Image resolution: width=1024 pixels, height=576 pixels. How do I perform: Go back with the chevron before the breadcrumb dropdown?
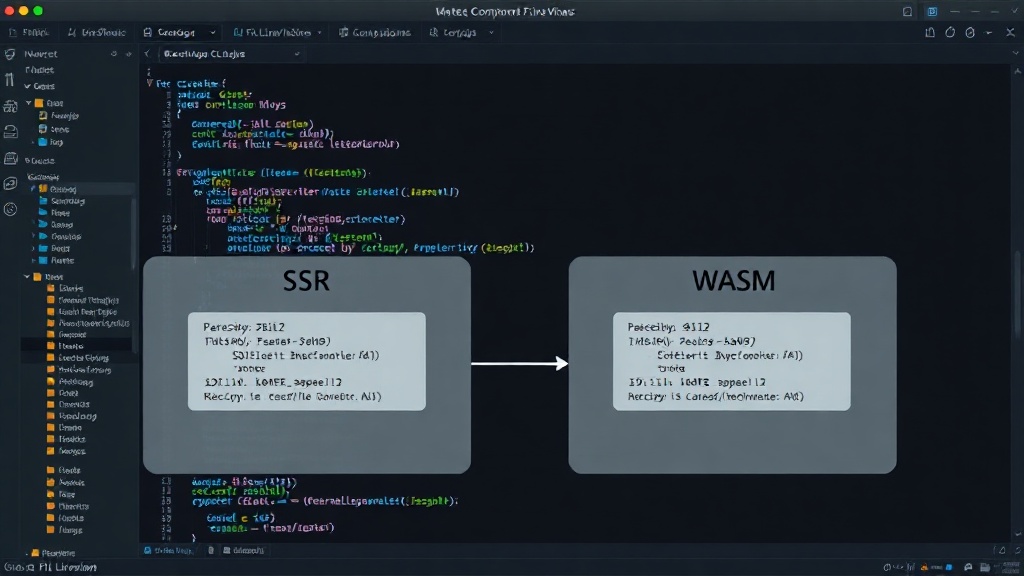tap(148, 54)
